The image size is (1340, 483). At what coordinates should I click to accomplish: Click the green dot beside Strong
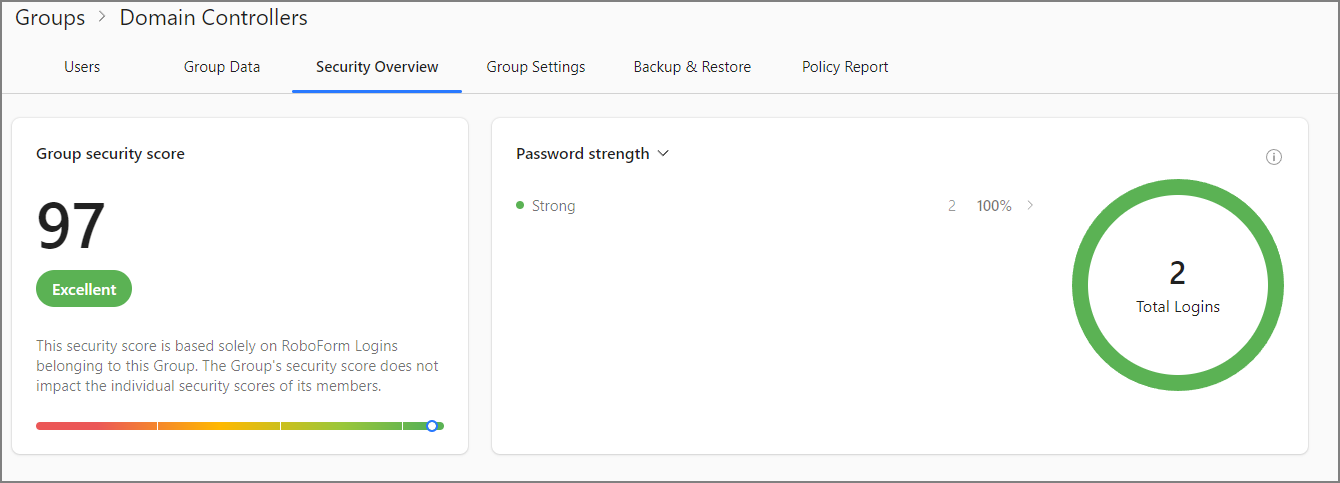coord(520,206)
